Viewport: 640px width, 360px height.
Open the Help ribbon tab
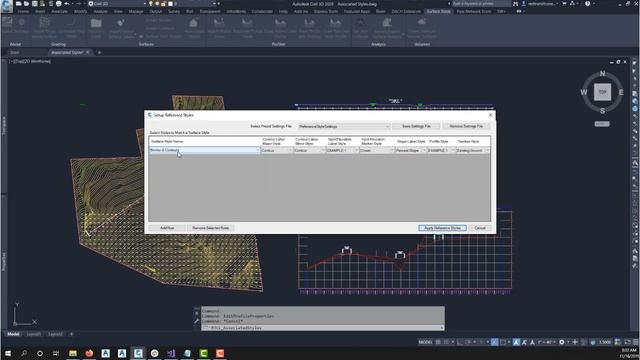283,11
